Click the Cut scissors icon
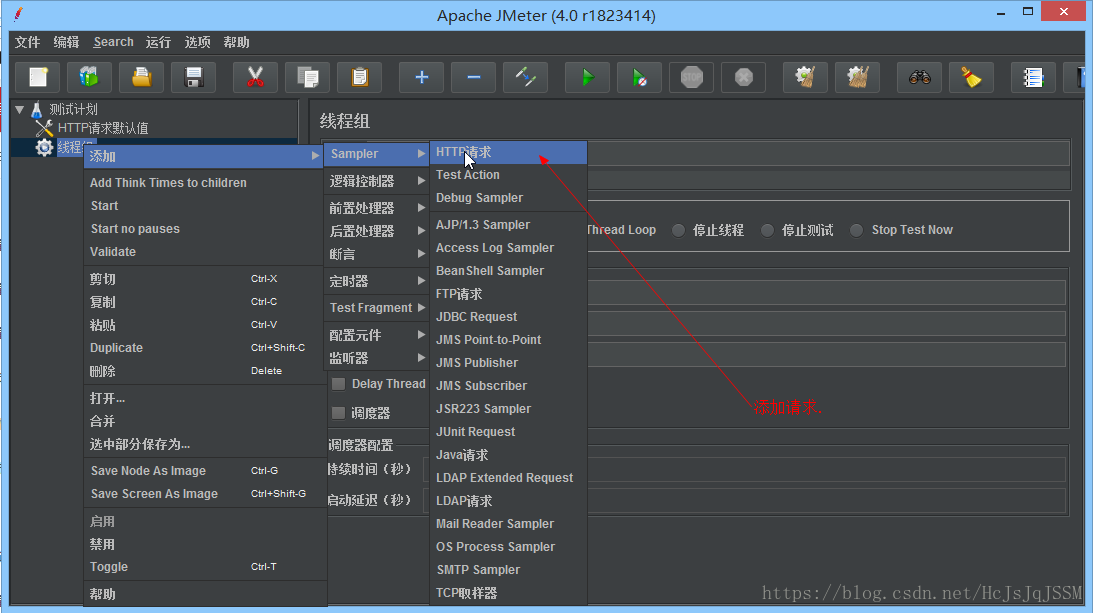Viewport: 1093px width, 613px height. coord(255,77)
